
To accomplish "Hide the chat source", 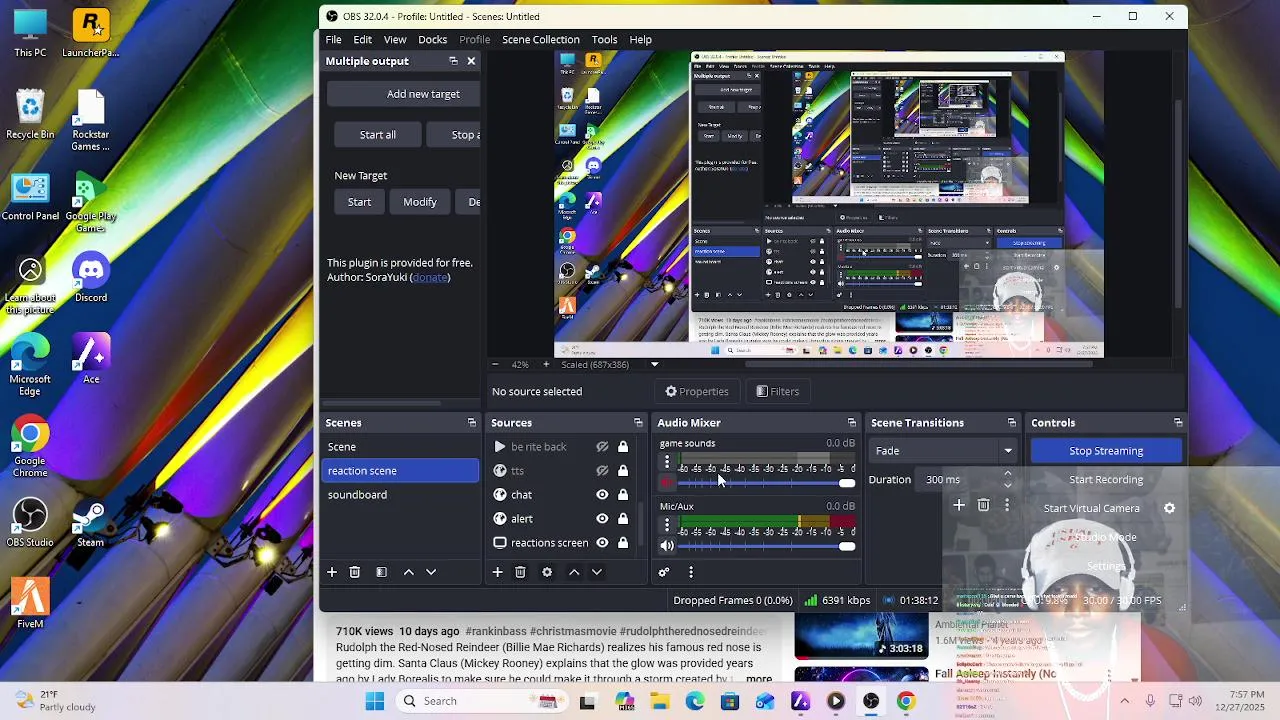I will [x=602, y=495].
